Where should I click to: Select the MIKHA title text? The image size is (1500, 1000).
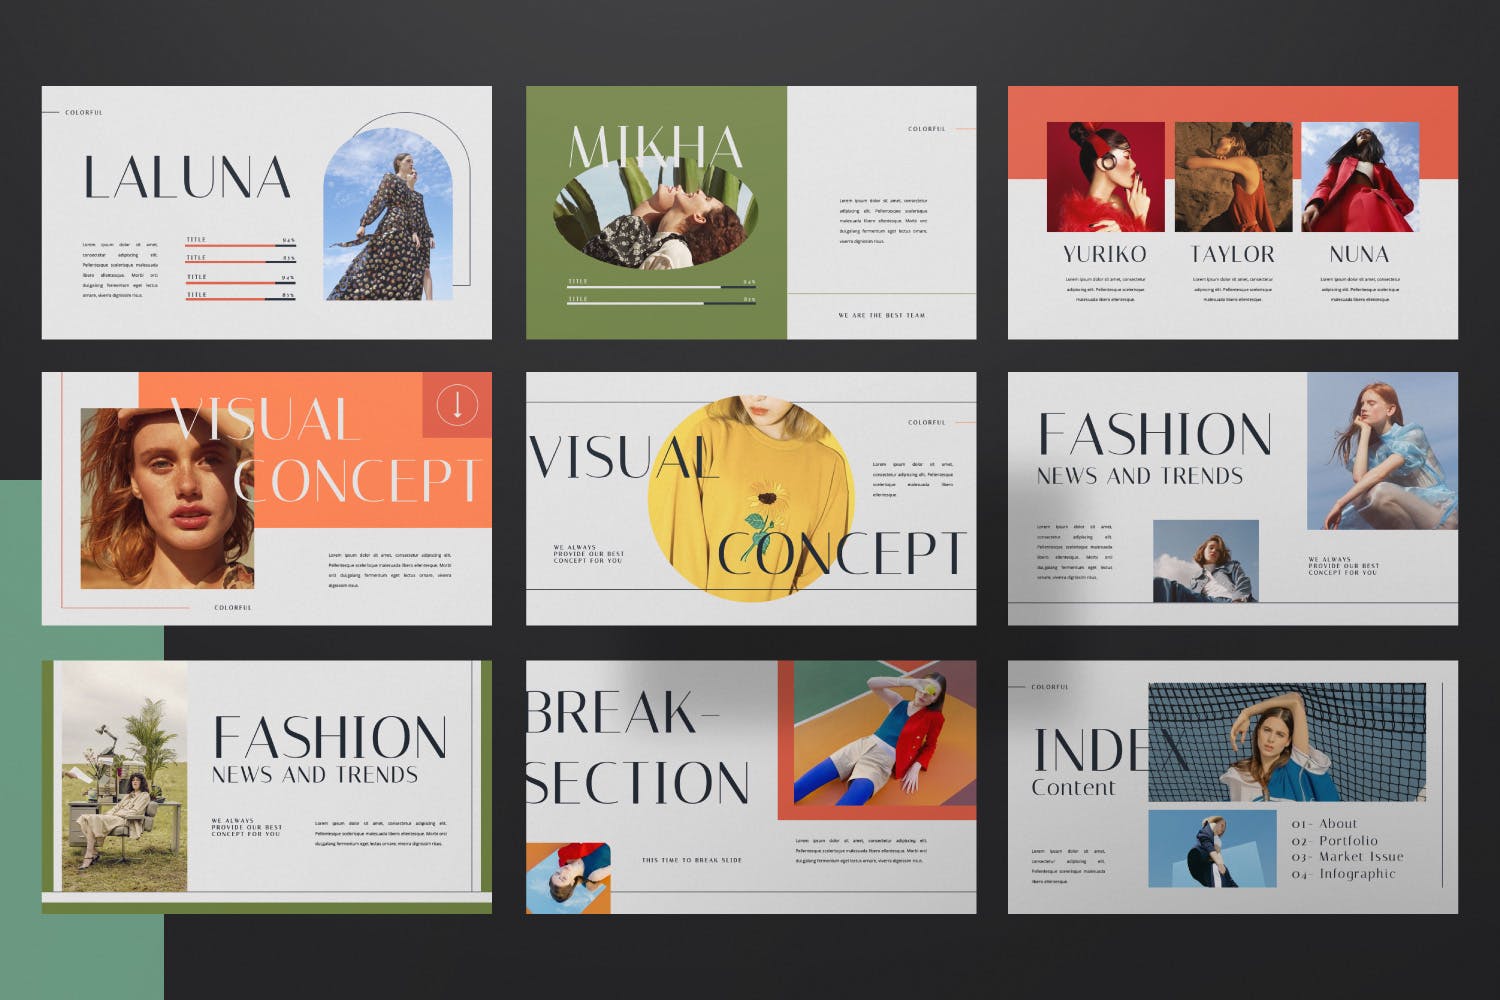click(655, 147)
